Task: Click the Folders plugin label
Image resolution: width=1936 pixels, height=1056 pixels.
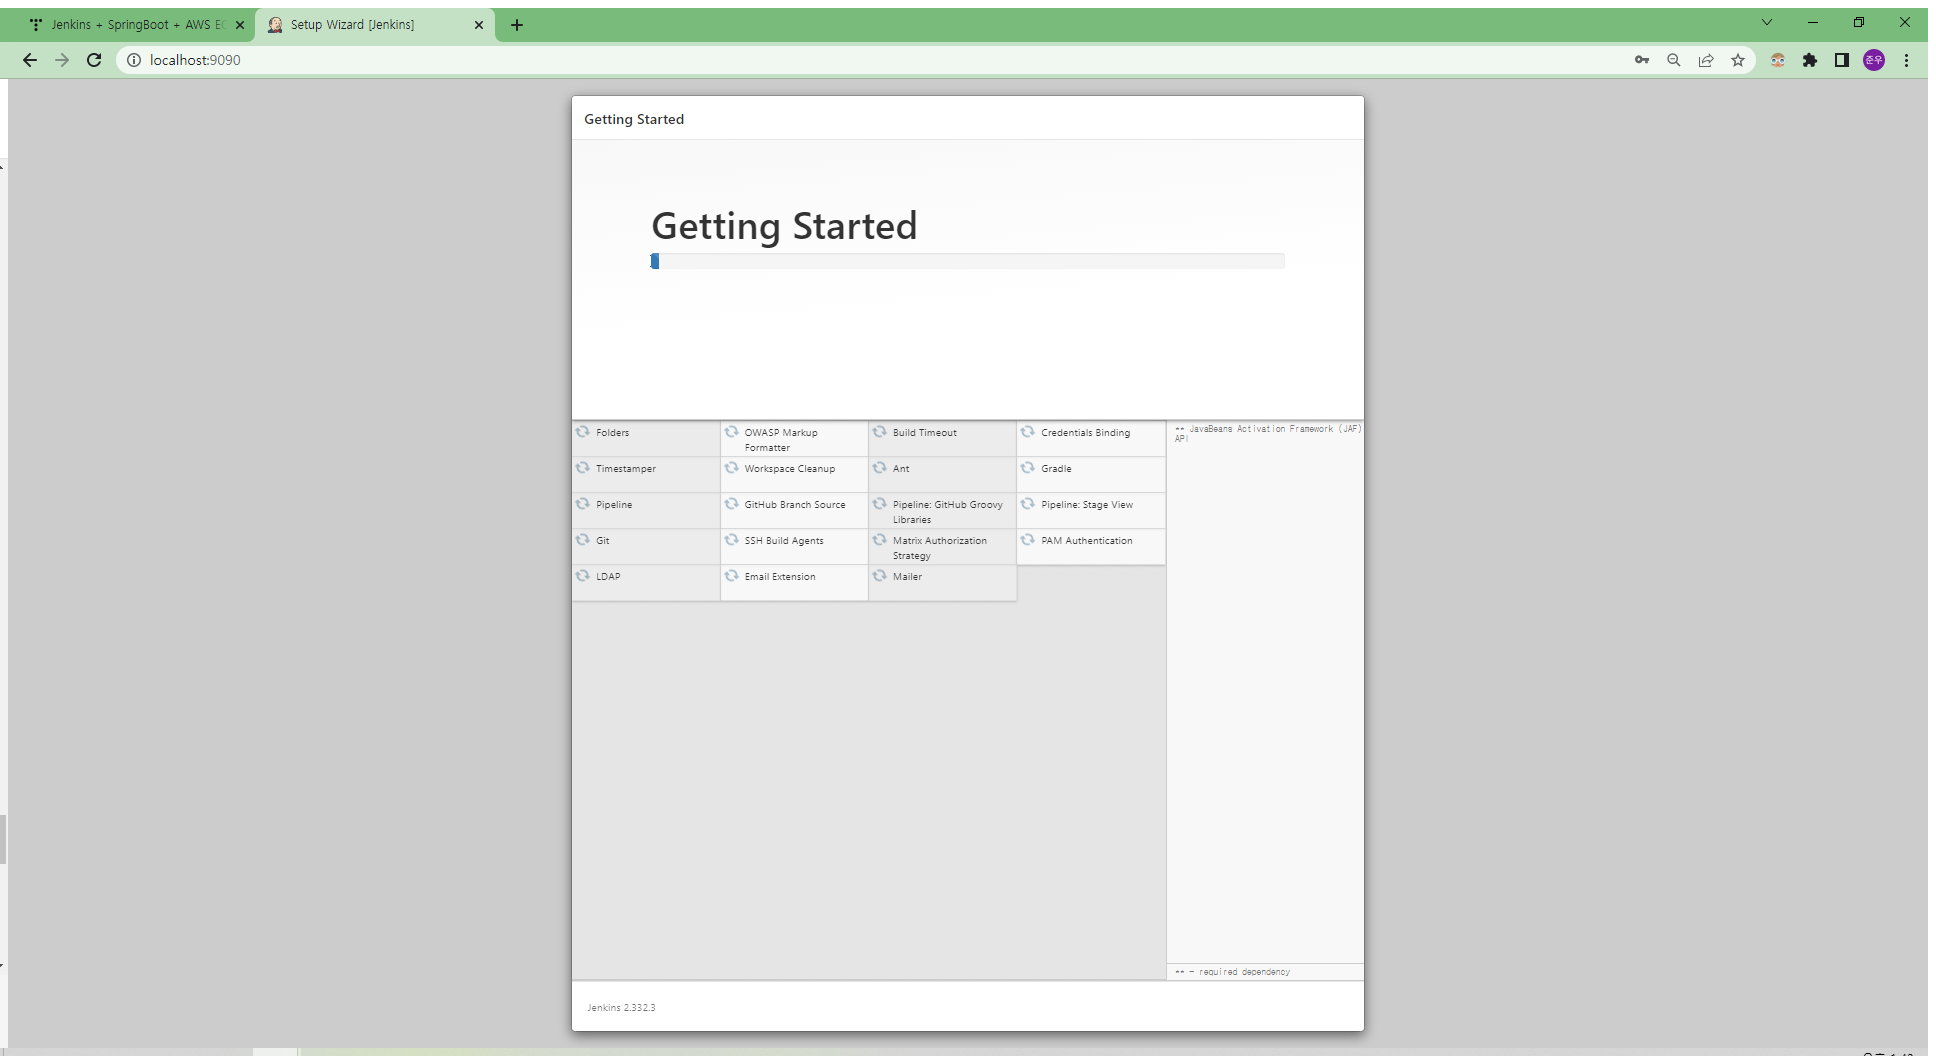Action: point(613,433)
